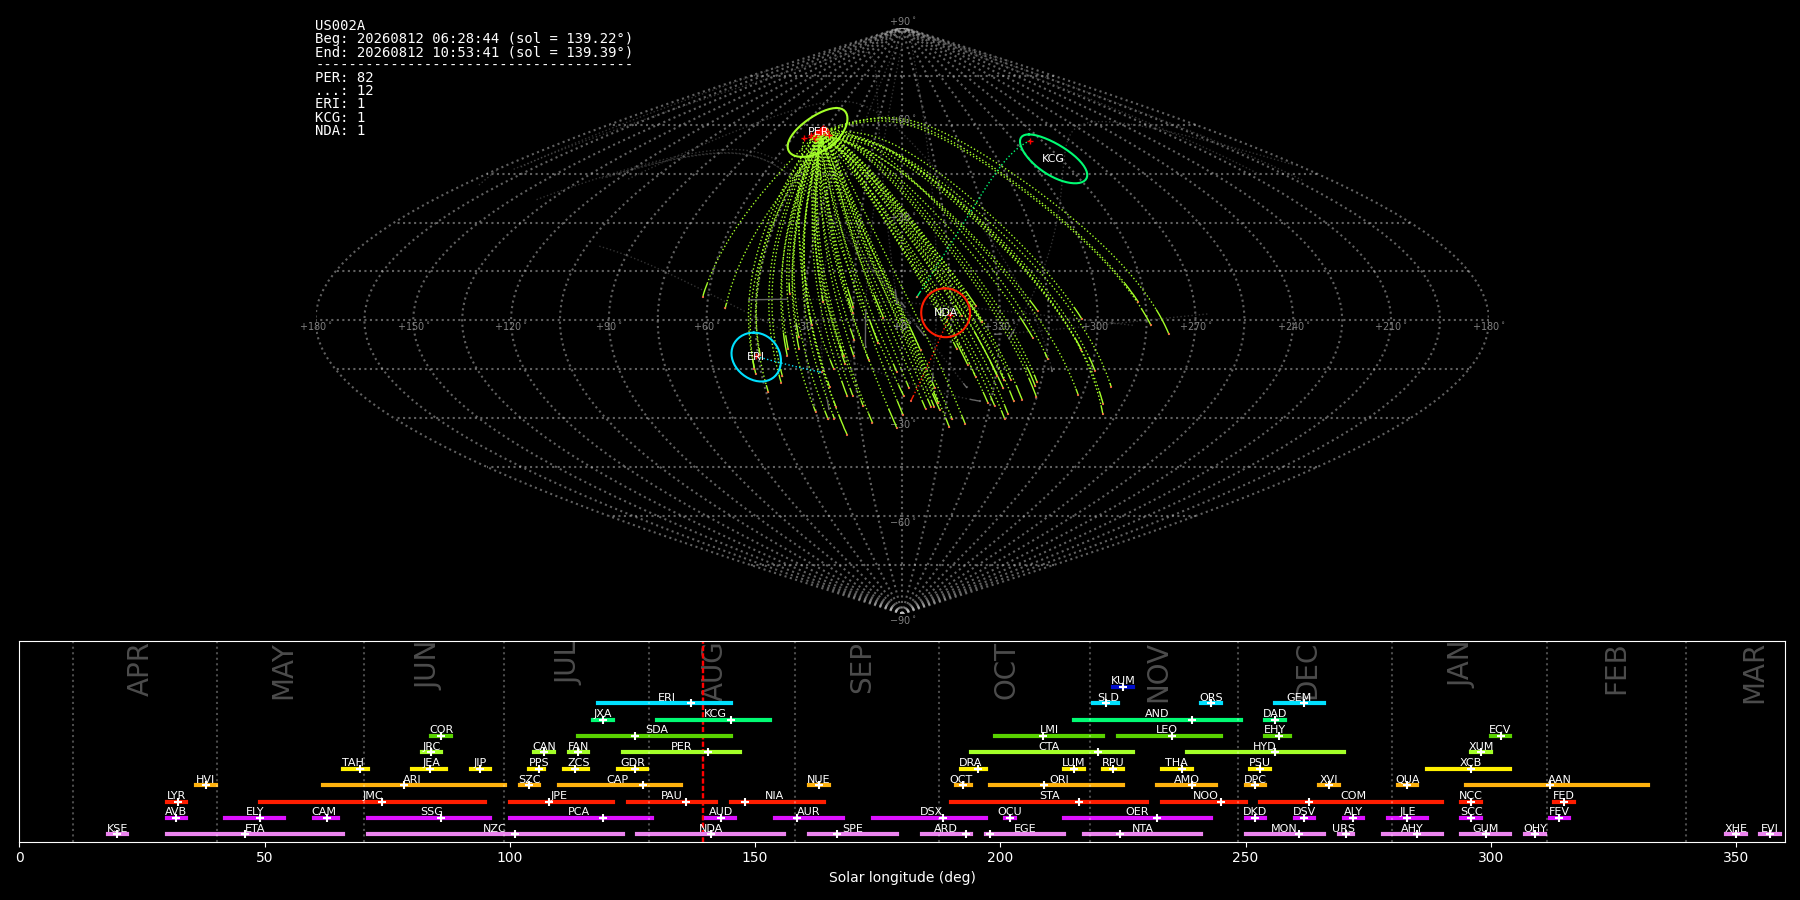This screenshot has height=900, width=1800.
Task: Click the NTA shower pink bar
Action: [x=1142, y=834]
